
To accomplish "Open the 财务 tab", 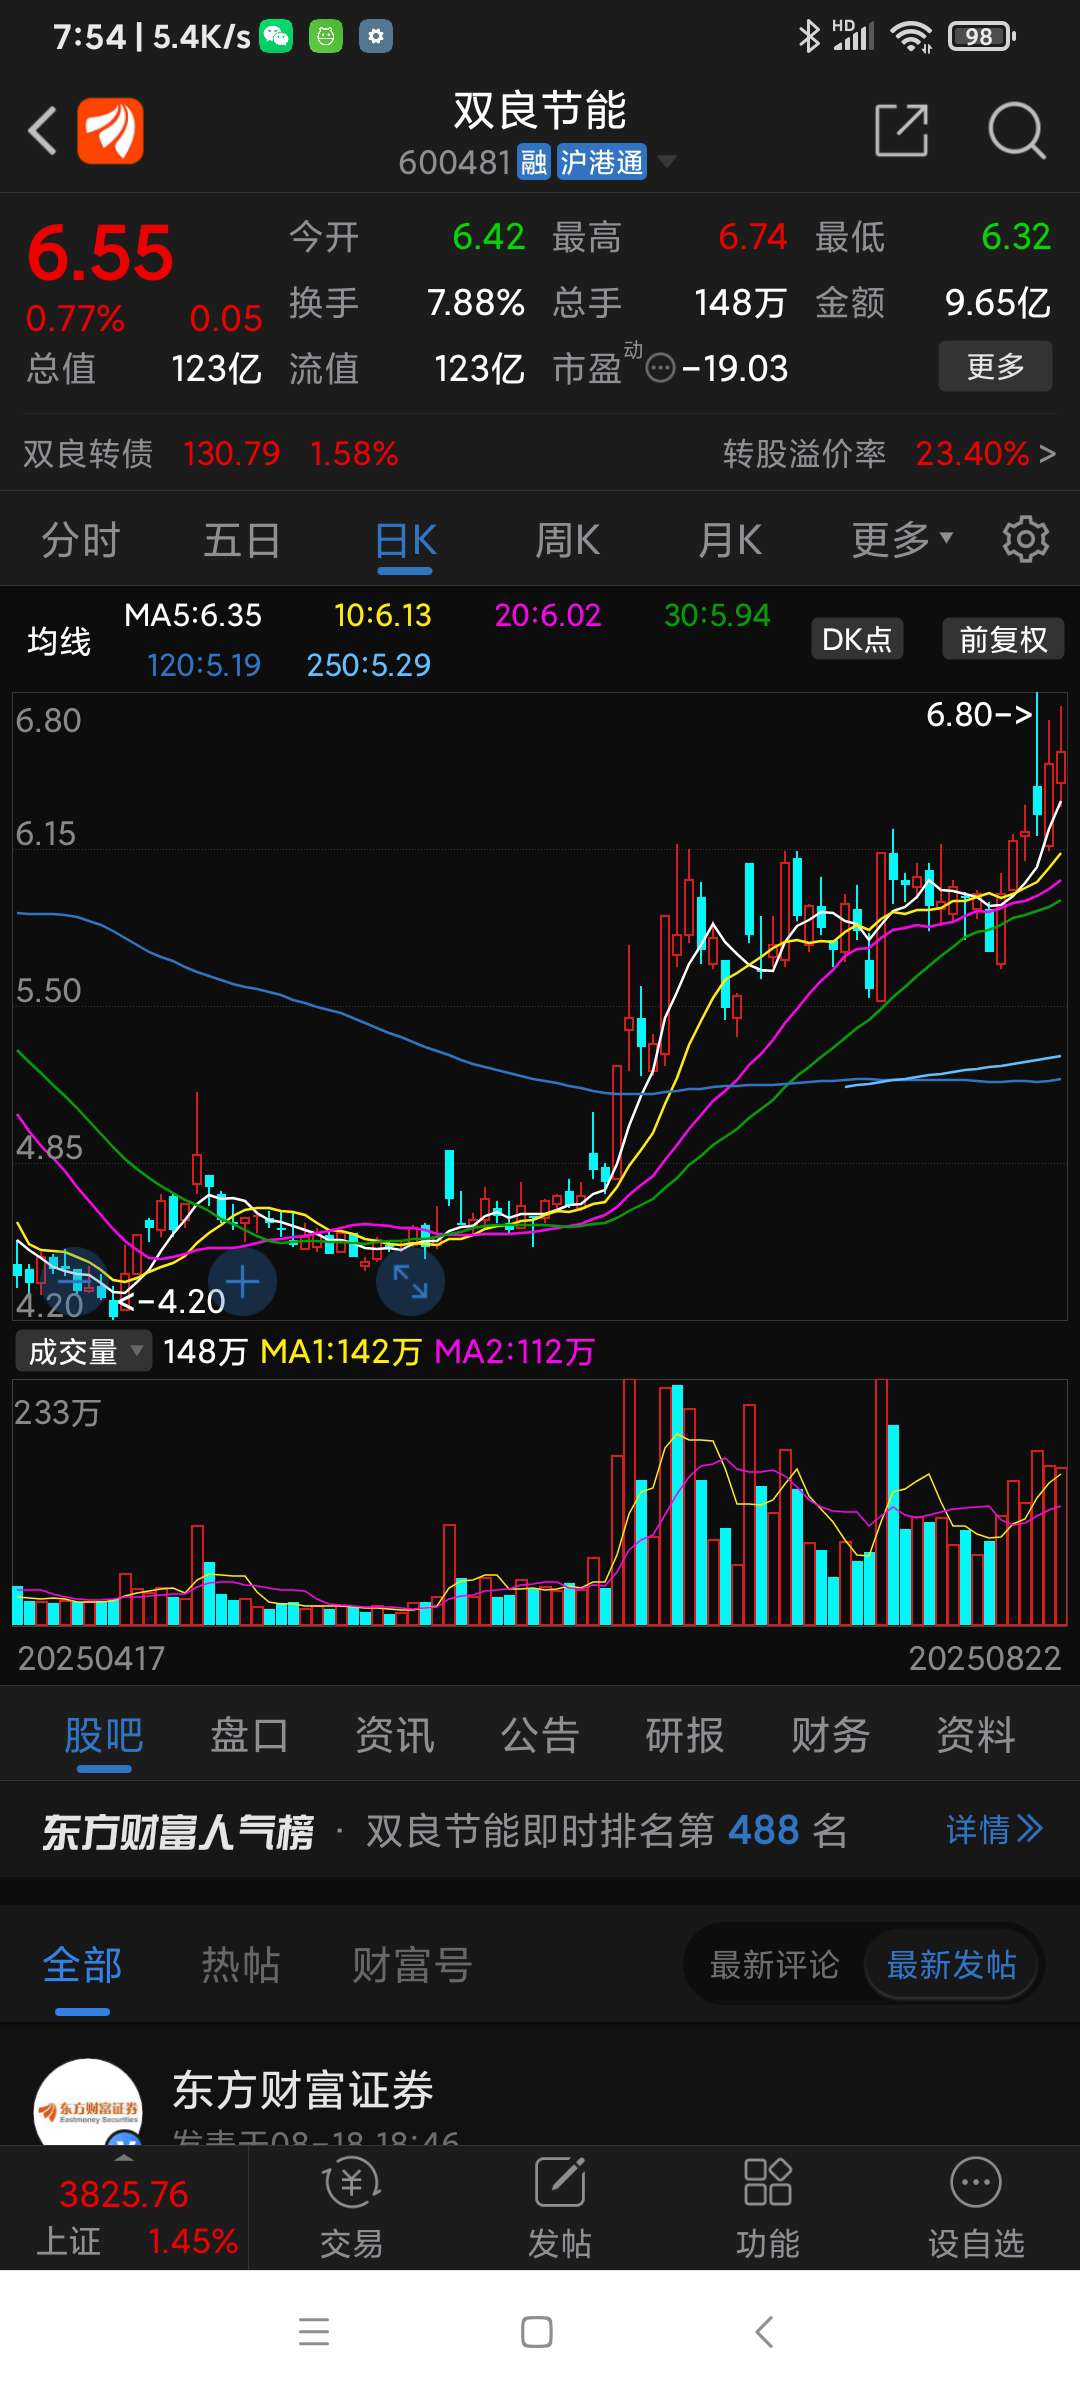I will point(830,1735).
